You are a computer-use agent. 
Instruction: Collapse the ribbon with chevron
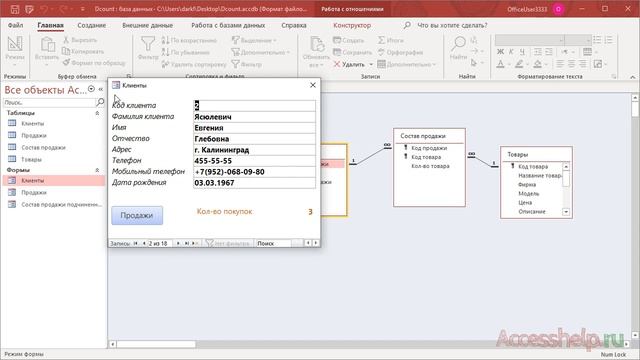(633, 77)
